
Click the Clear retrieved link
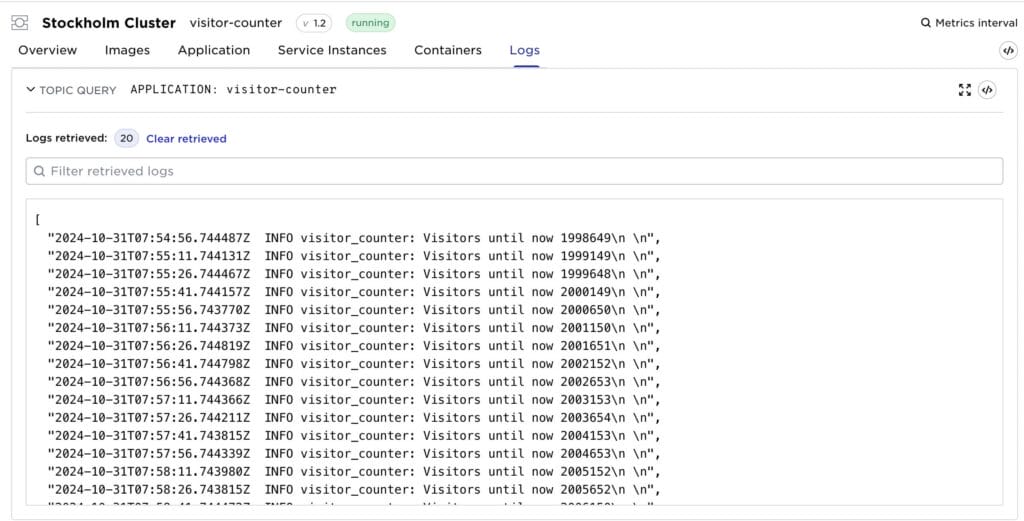186,139
